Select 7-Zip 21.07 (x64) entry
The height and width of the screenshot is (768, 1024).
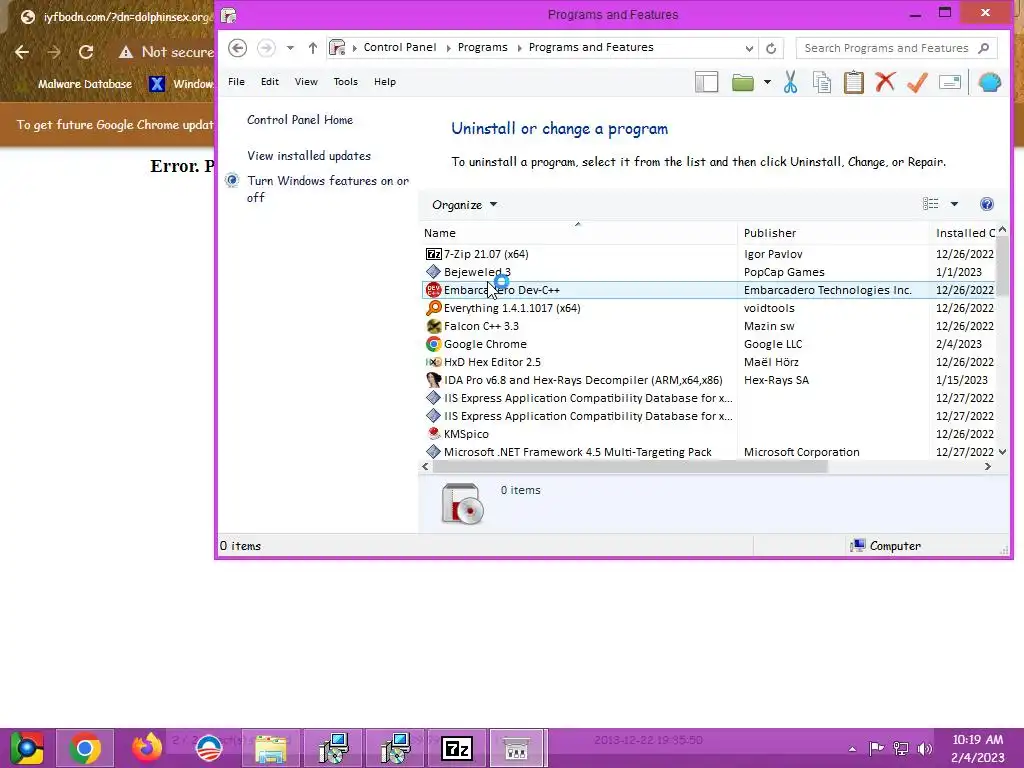tap(709, 254)
